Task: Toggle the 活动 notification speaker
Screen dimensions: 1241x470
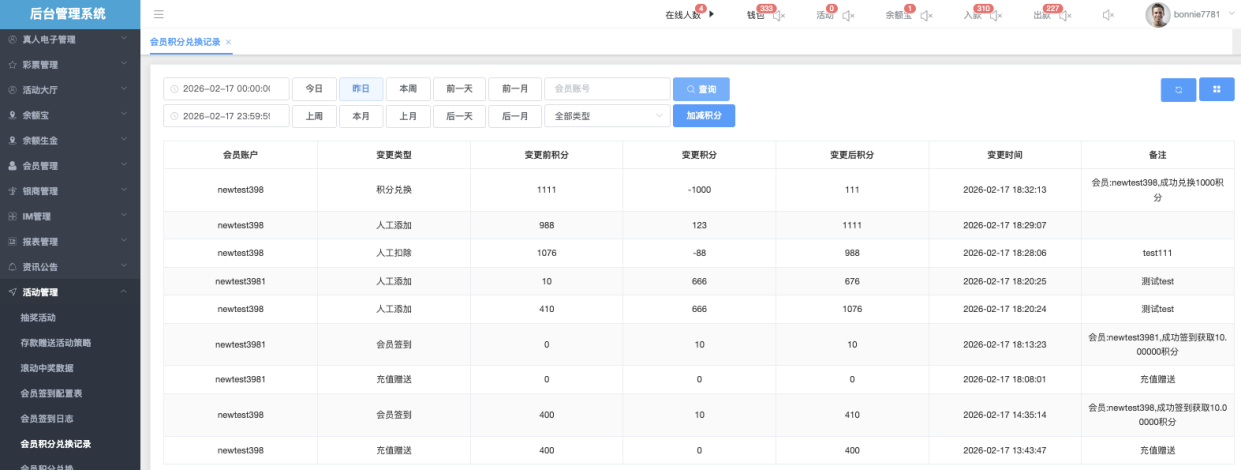Action: (848, 15)
